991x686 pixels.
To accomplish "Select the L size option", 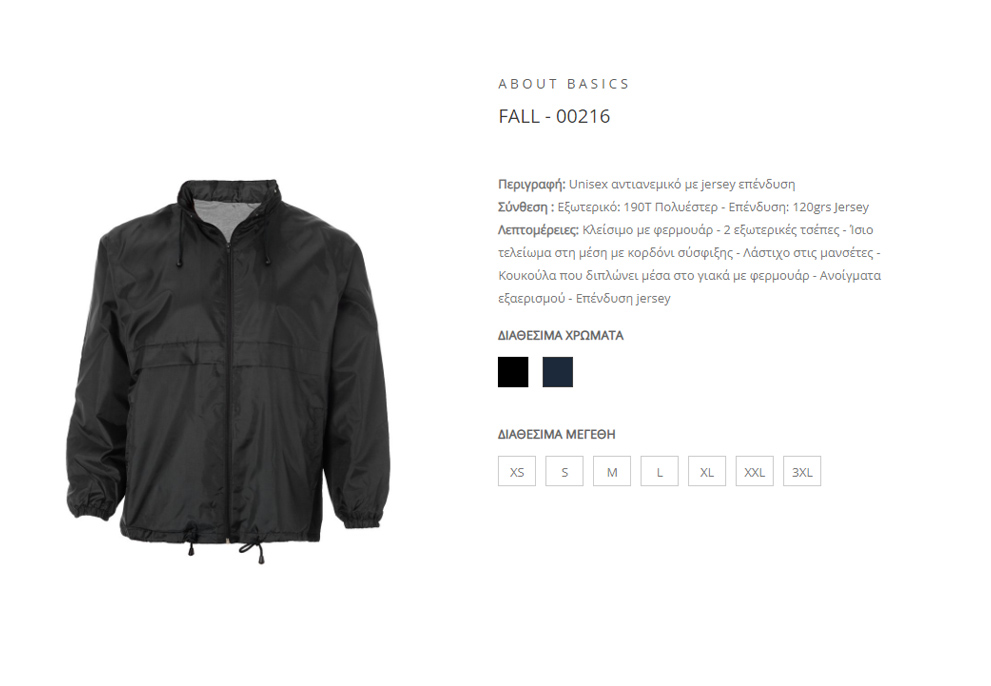I will click(659, 471).
